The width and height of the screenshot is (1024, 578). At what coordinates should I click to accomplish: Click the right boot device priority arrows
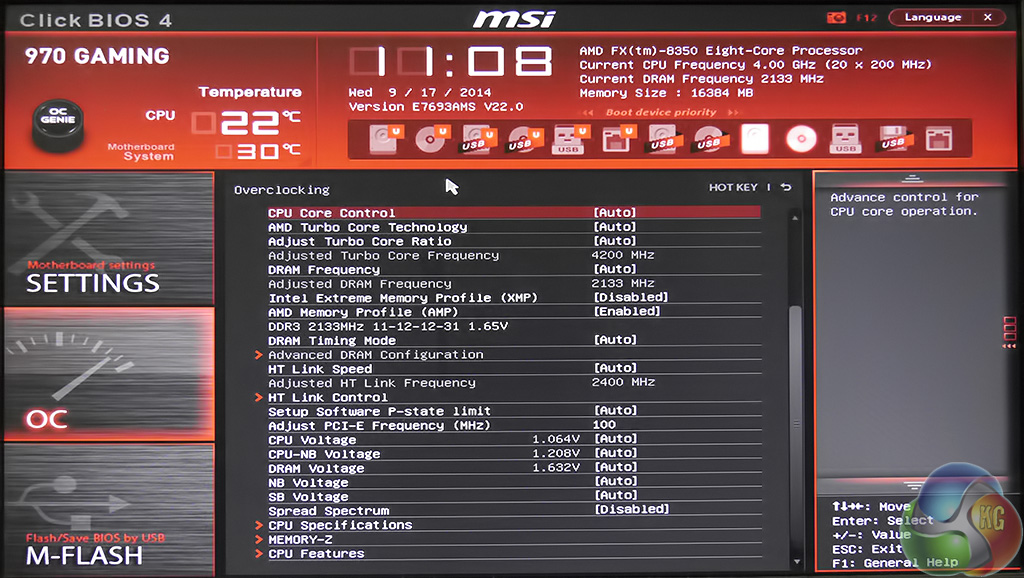pos(733,112)
